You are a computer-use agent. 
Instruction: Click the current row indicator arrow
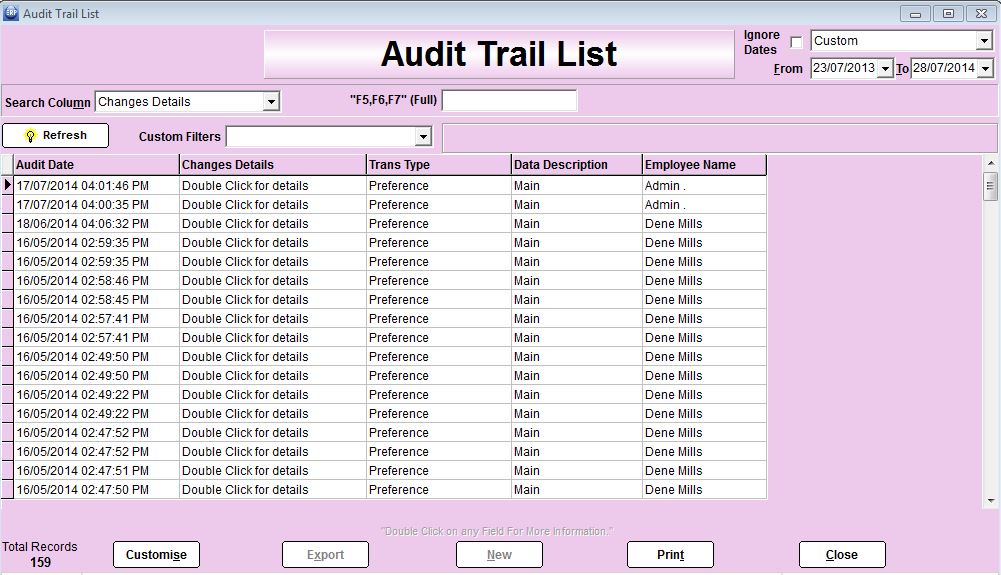8,185
